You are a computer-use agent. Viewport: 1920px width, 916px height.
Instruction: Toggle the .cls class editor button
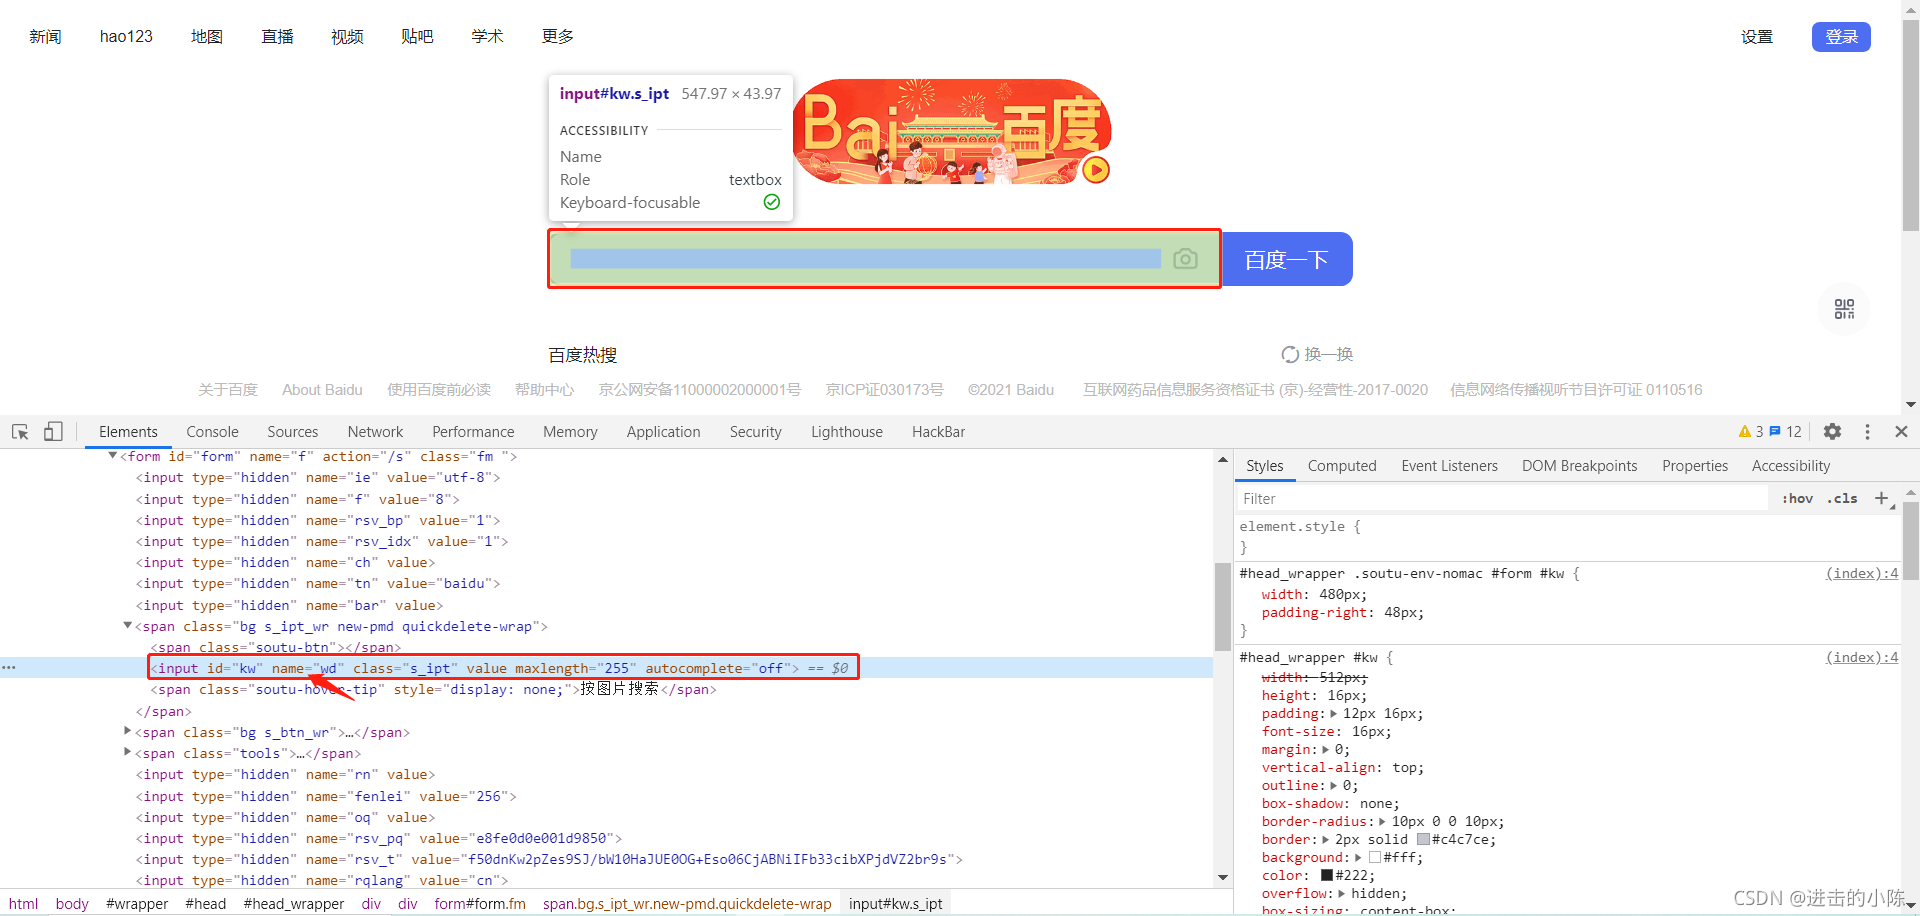(x=1842, y=498)
